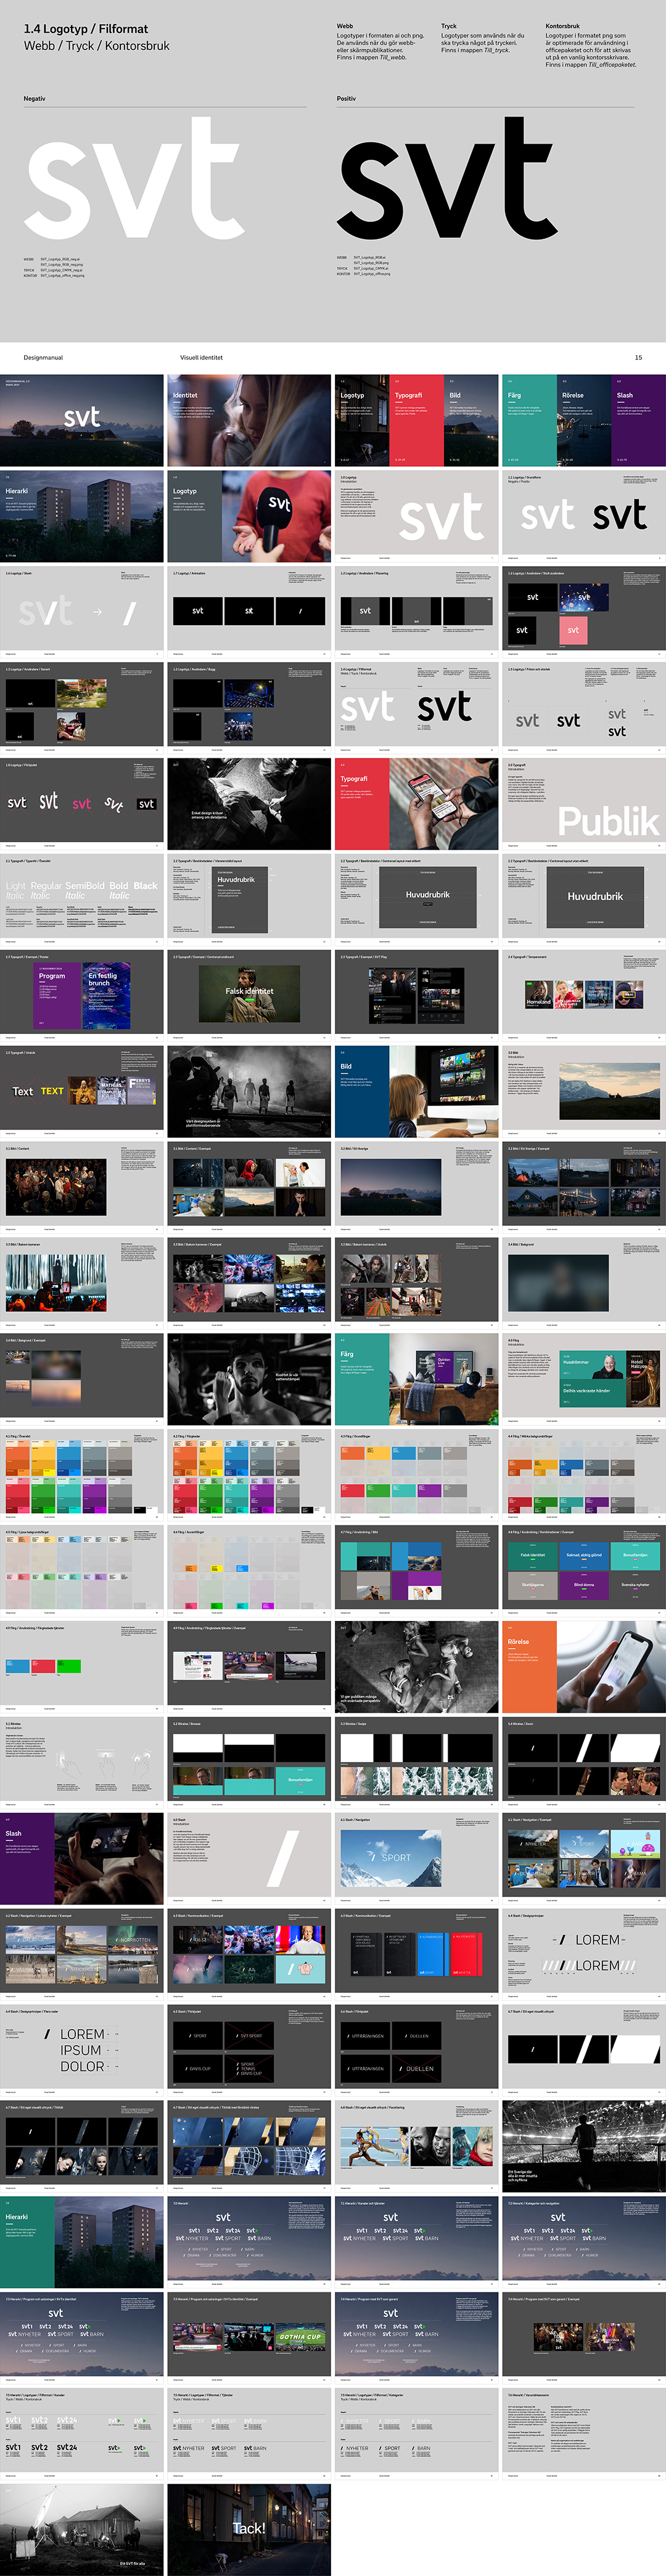Open the red "Typografi" section thumbnail
Viewport: 666px width, 2576px height.
click(416, 804)
